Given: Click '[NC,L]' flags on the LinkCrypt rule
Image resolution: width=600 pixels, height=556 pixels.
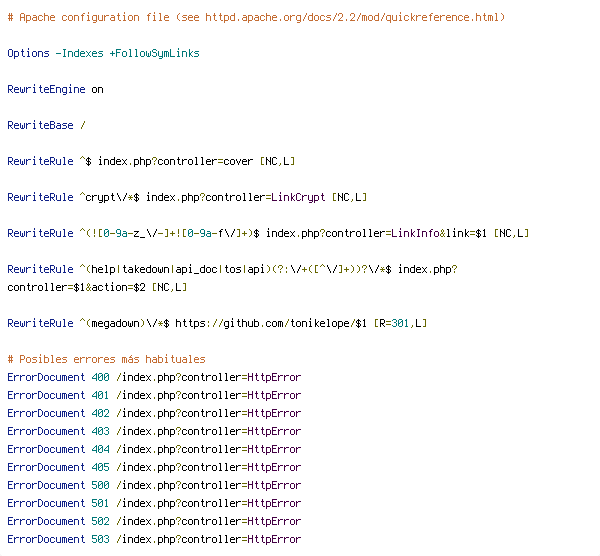Looking at the screenshot, I should (x=349, y=197).
